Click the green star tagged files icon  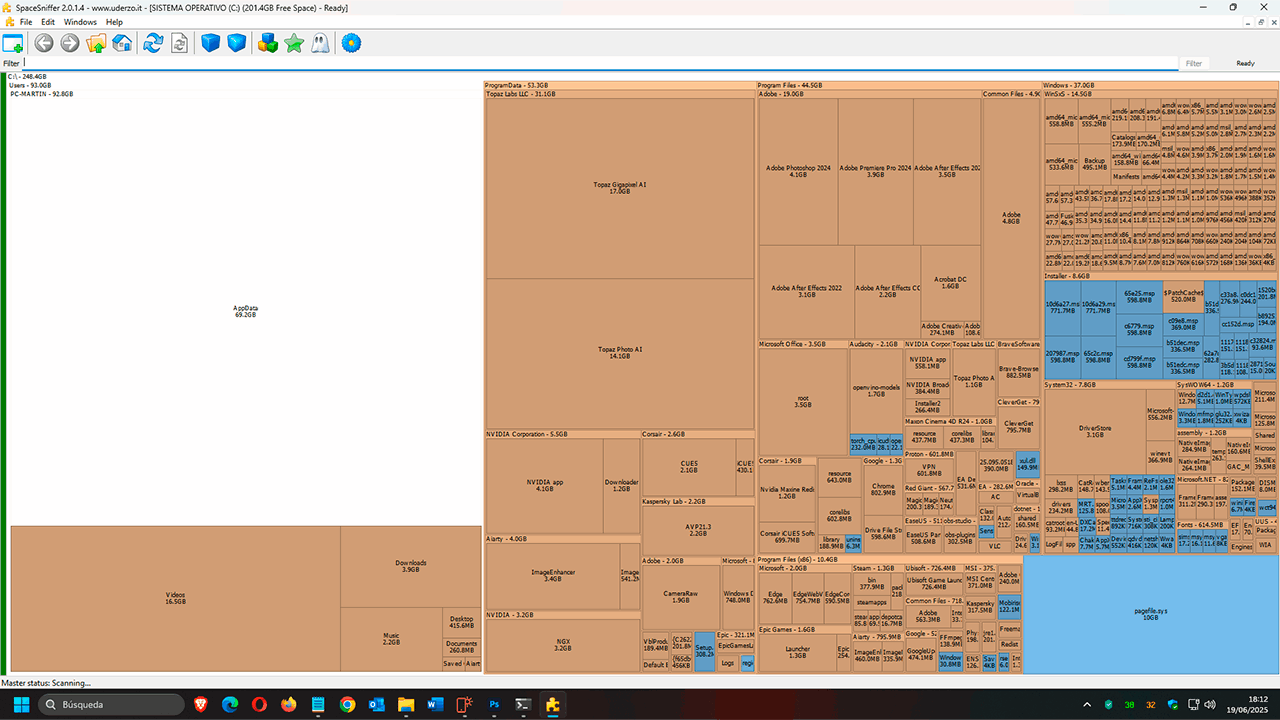(294, 43)
